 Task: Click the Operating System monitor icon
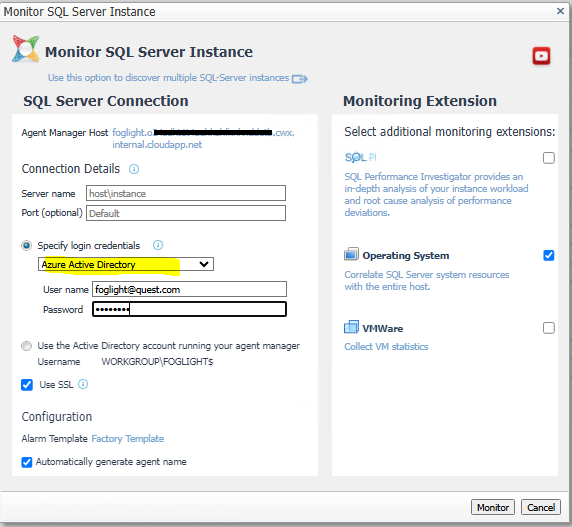click(351, 254)
